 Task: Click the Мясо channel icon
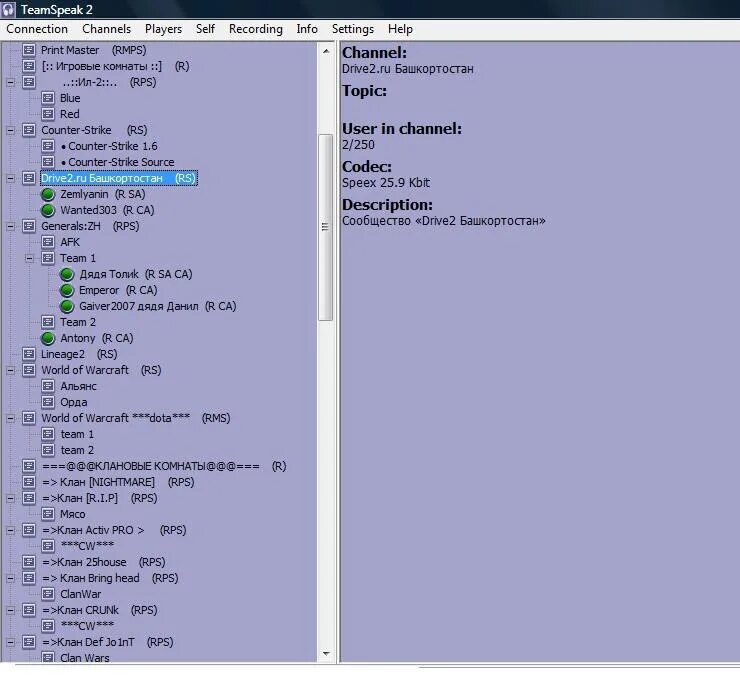point(48,515)
